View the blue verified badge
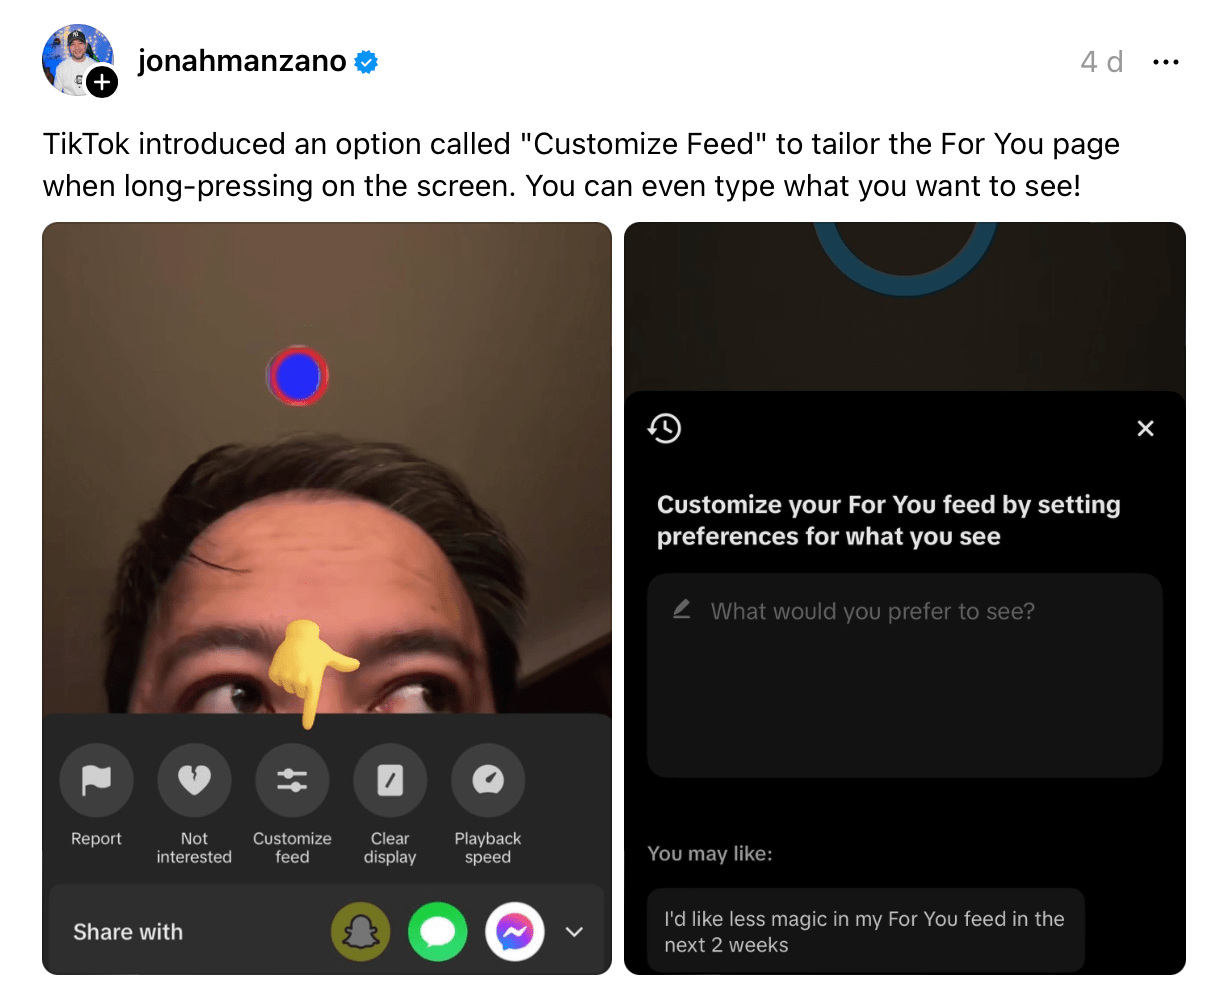 [x=367, y=62]
